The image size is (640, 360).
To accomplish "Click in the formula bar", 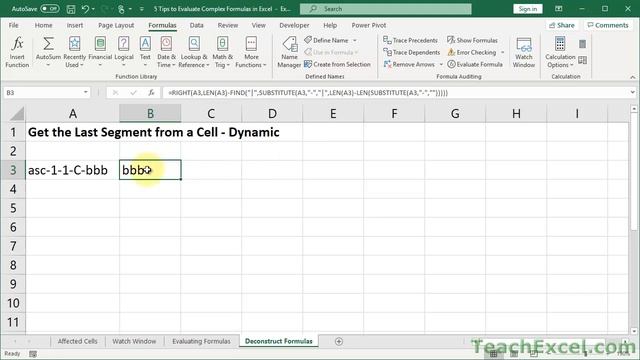I will [395, 93].
